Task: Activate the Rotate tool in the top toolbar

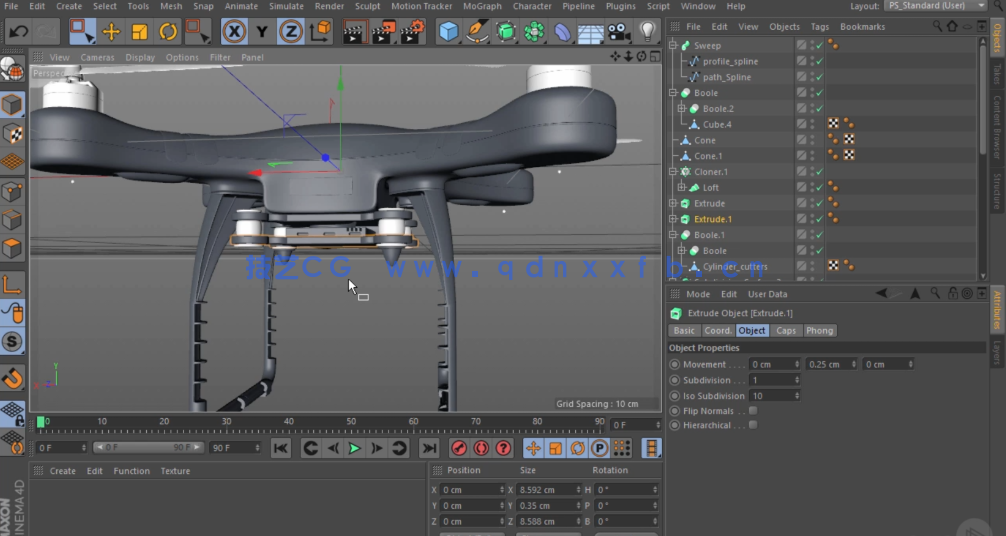Action: tap(168, 32)
